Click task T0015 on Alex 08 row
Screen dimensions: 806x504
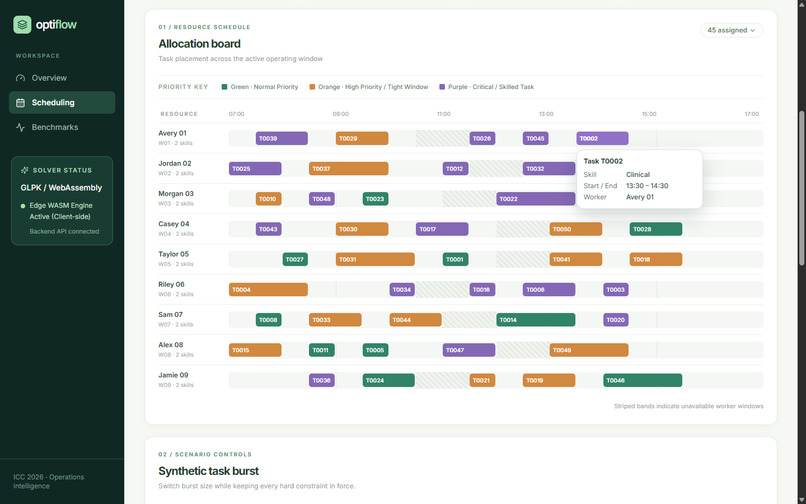[x=255, y=351]
